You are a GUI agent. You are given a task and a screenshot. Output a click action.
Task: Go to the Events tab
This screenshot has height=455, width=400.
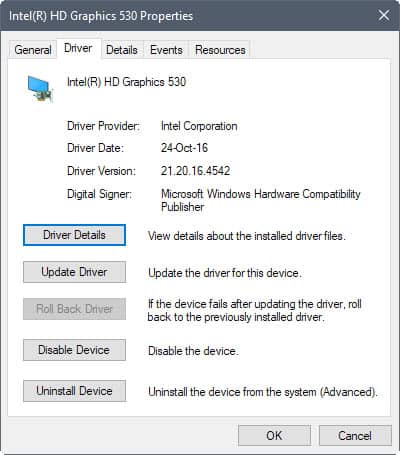click(166, 50)
